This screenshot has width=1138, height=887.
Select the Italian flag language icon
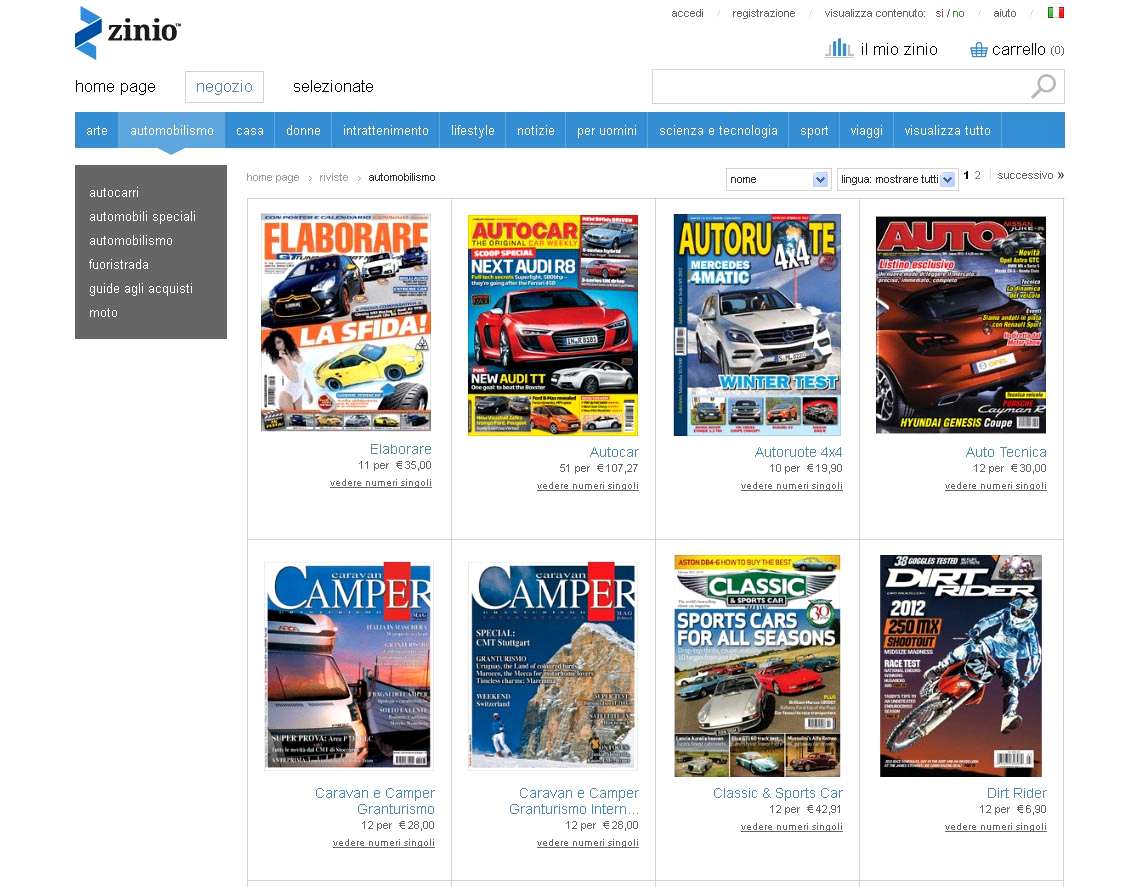tap(1056, 12)
